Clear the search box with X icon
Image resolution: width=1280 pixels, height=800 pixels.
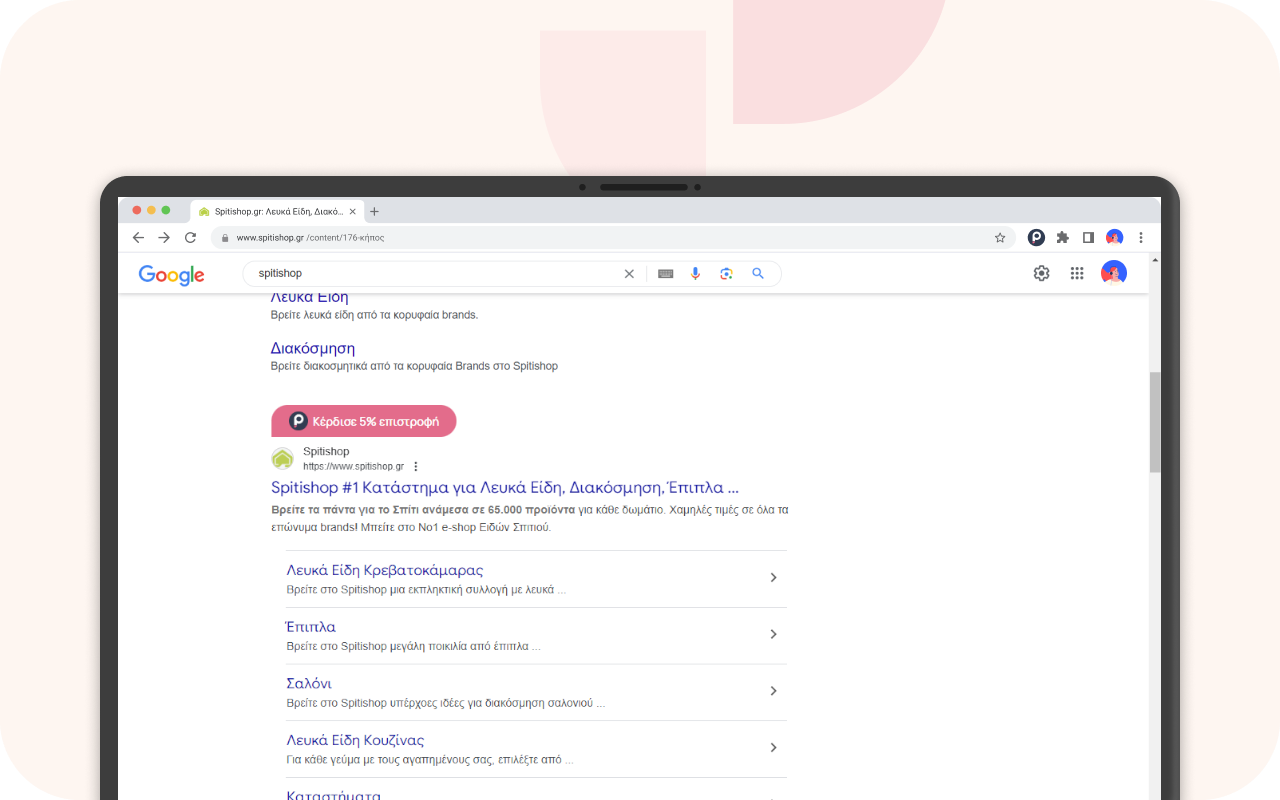[x=629, y=274]
